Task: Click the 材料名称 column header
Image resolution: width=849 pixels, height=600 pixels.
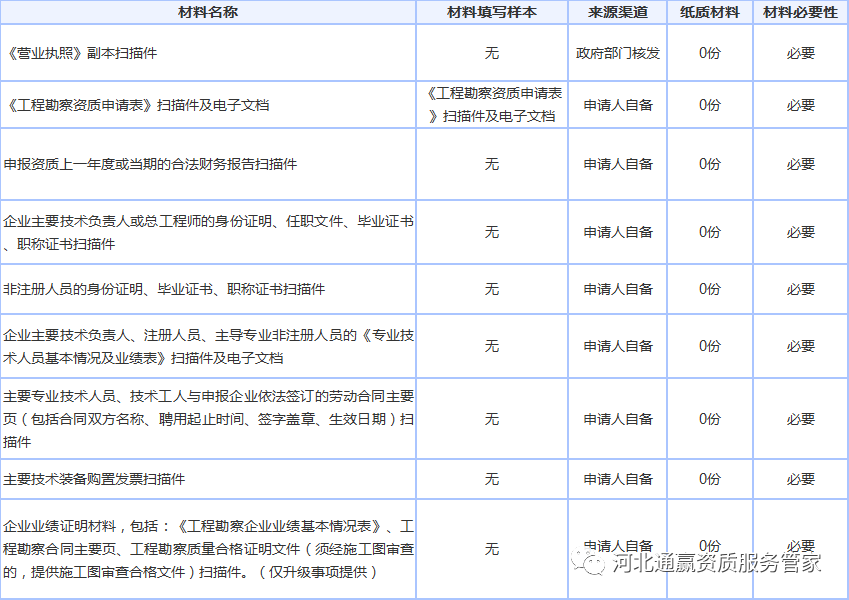Action: click(208, 12)
